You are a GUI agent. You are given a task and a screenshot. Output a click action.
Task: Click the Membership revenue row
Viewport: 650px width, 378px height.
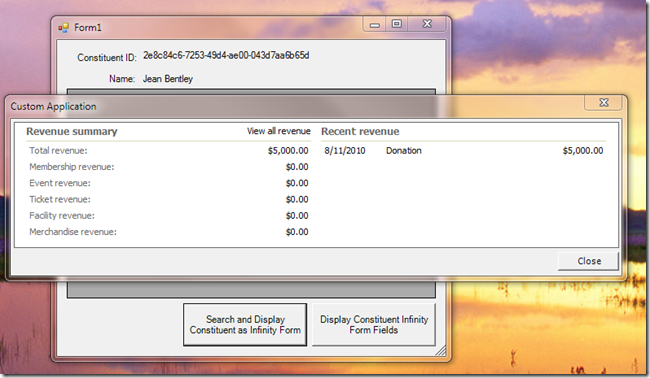pyautogui.click(x=169, y=167)
